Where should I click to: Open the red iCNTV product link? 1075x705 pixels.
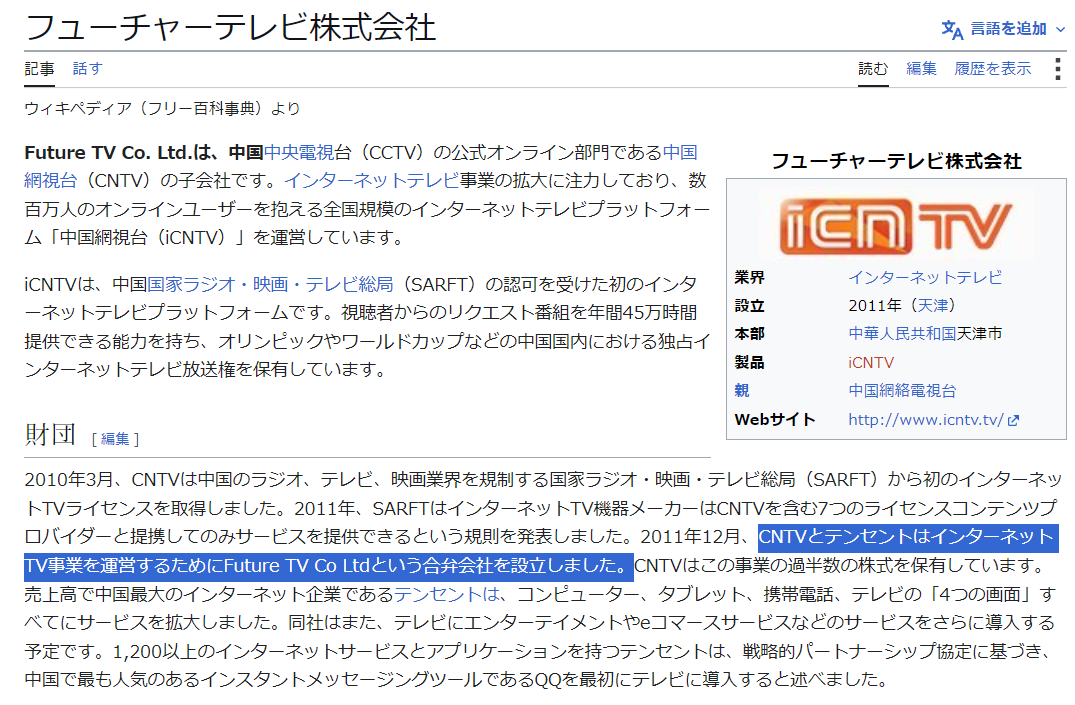[x=871, y=362]
